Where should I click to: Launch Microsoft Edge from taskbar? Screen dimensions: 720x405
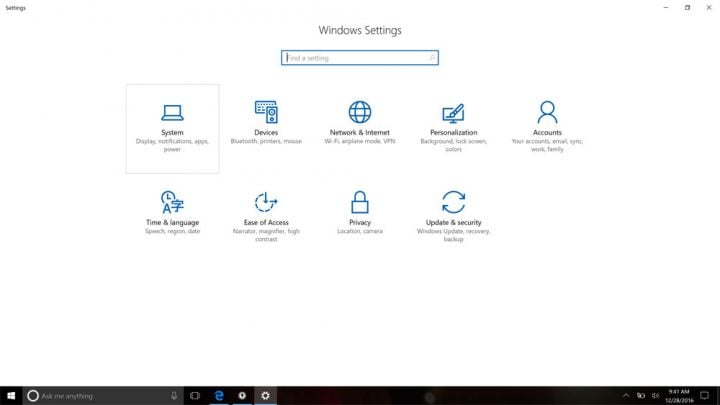219,396
